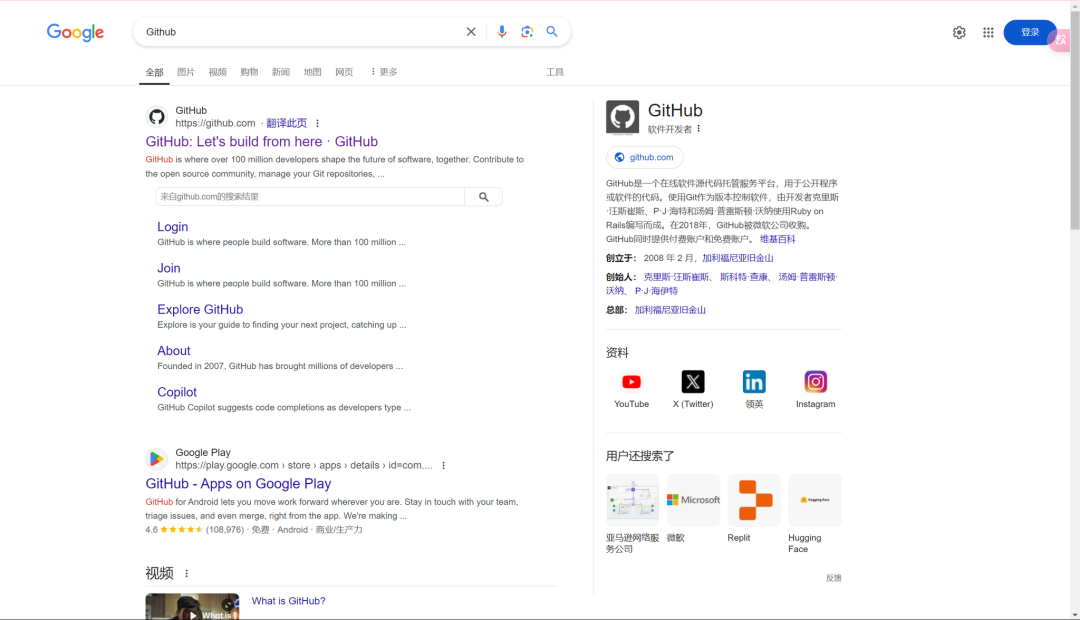Open GitHub's LinkedIn (领英) profile icon
Screen dimensions: 1080x620
click(x=754, y=381)
